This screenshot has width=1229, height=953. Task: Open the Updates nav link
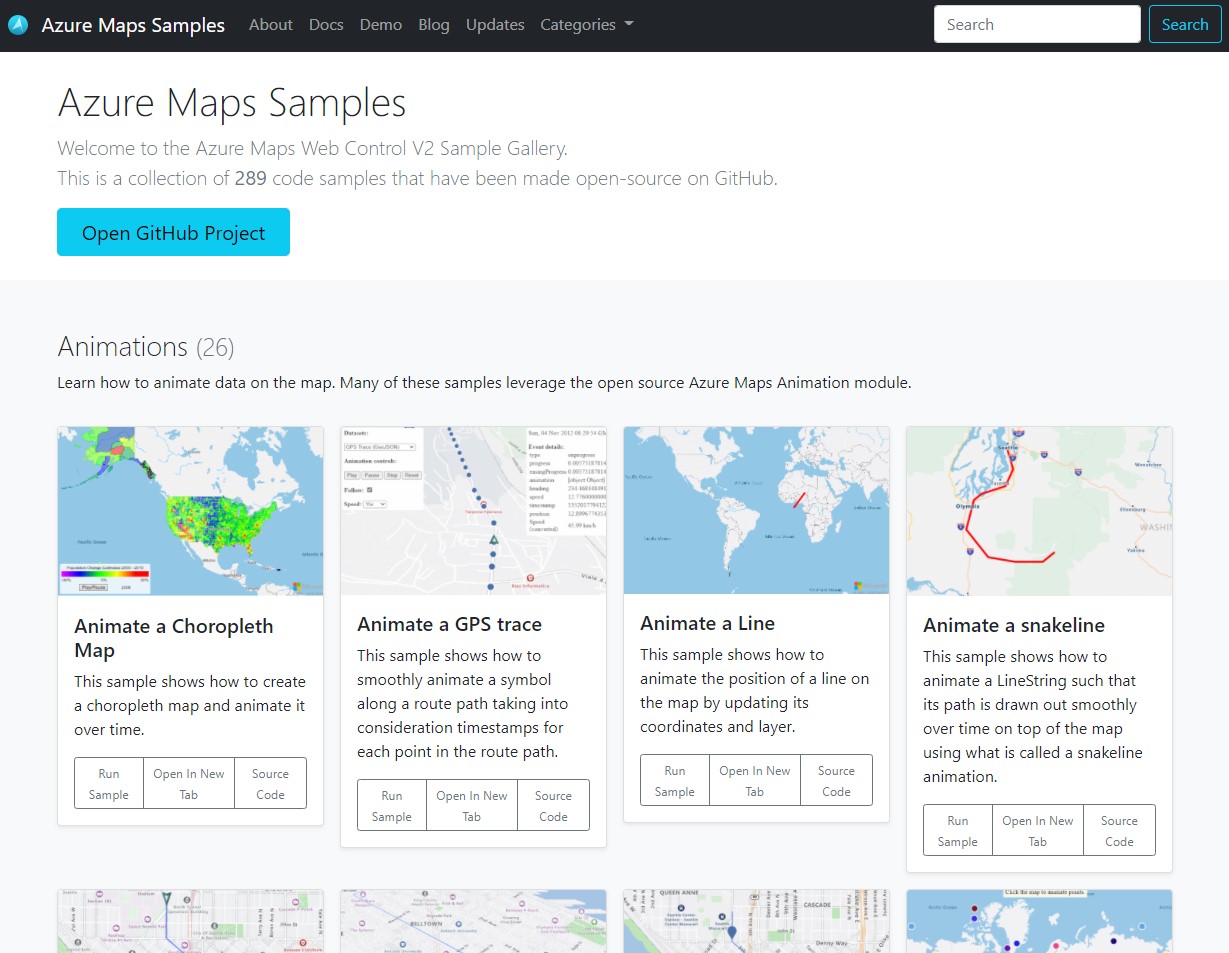point(495,25)
